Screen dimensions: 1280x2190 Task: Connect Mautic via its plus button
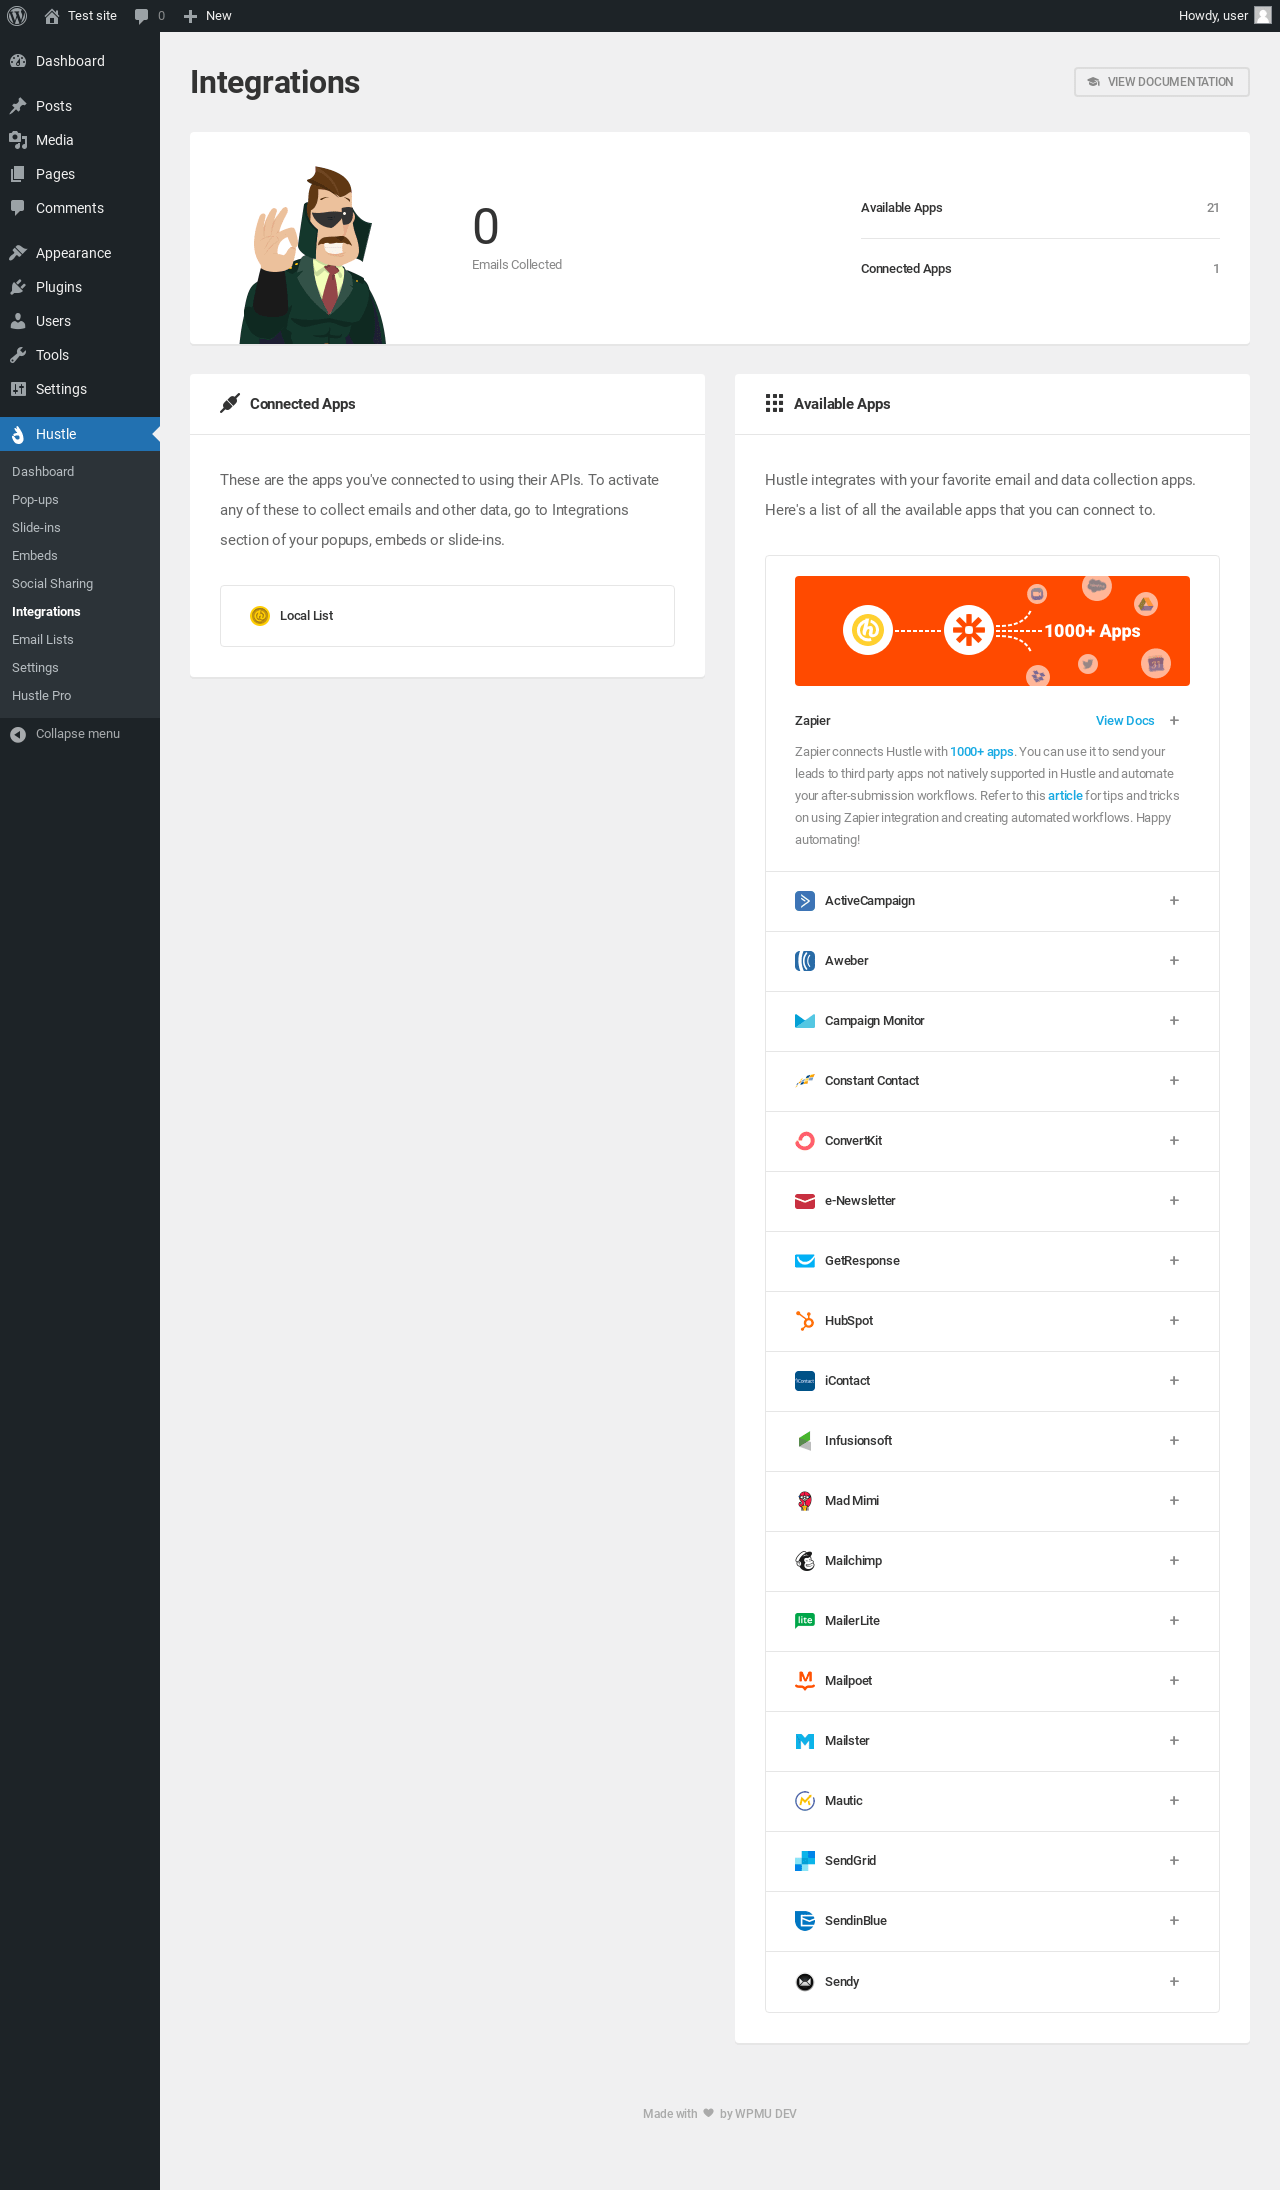[x=1174, y=1801]
